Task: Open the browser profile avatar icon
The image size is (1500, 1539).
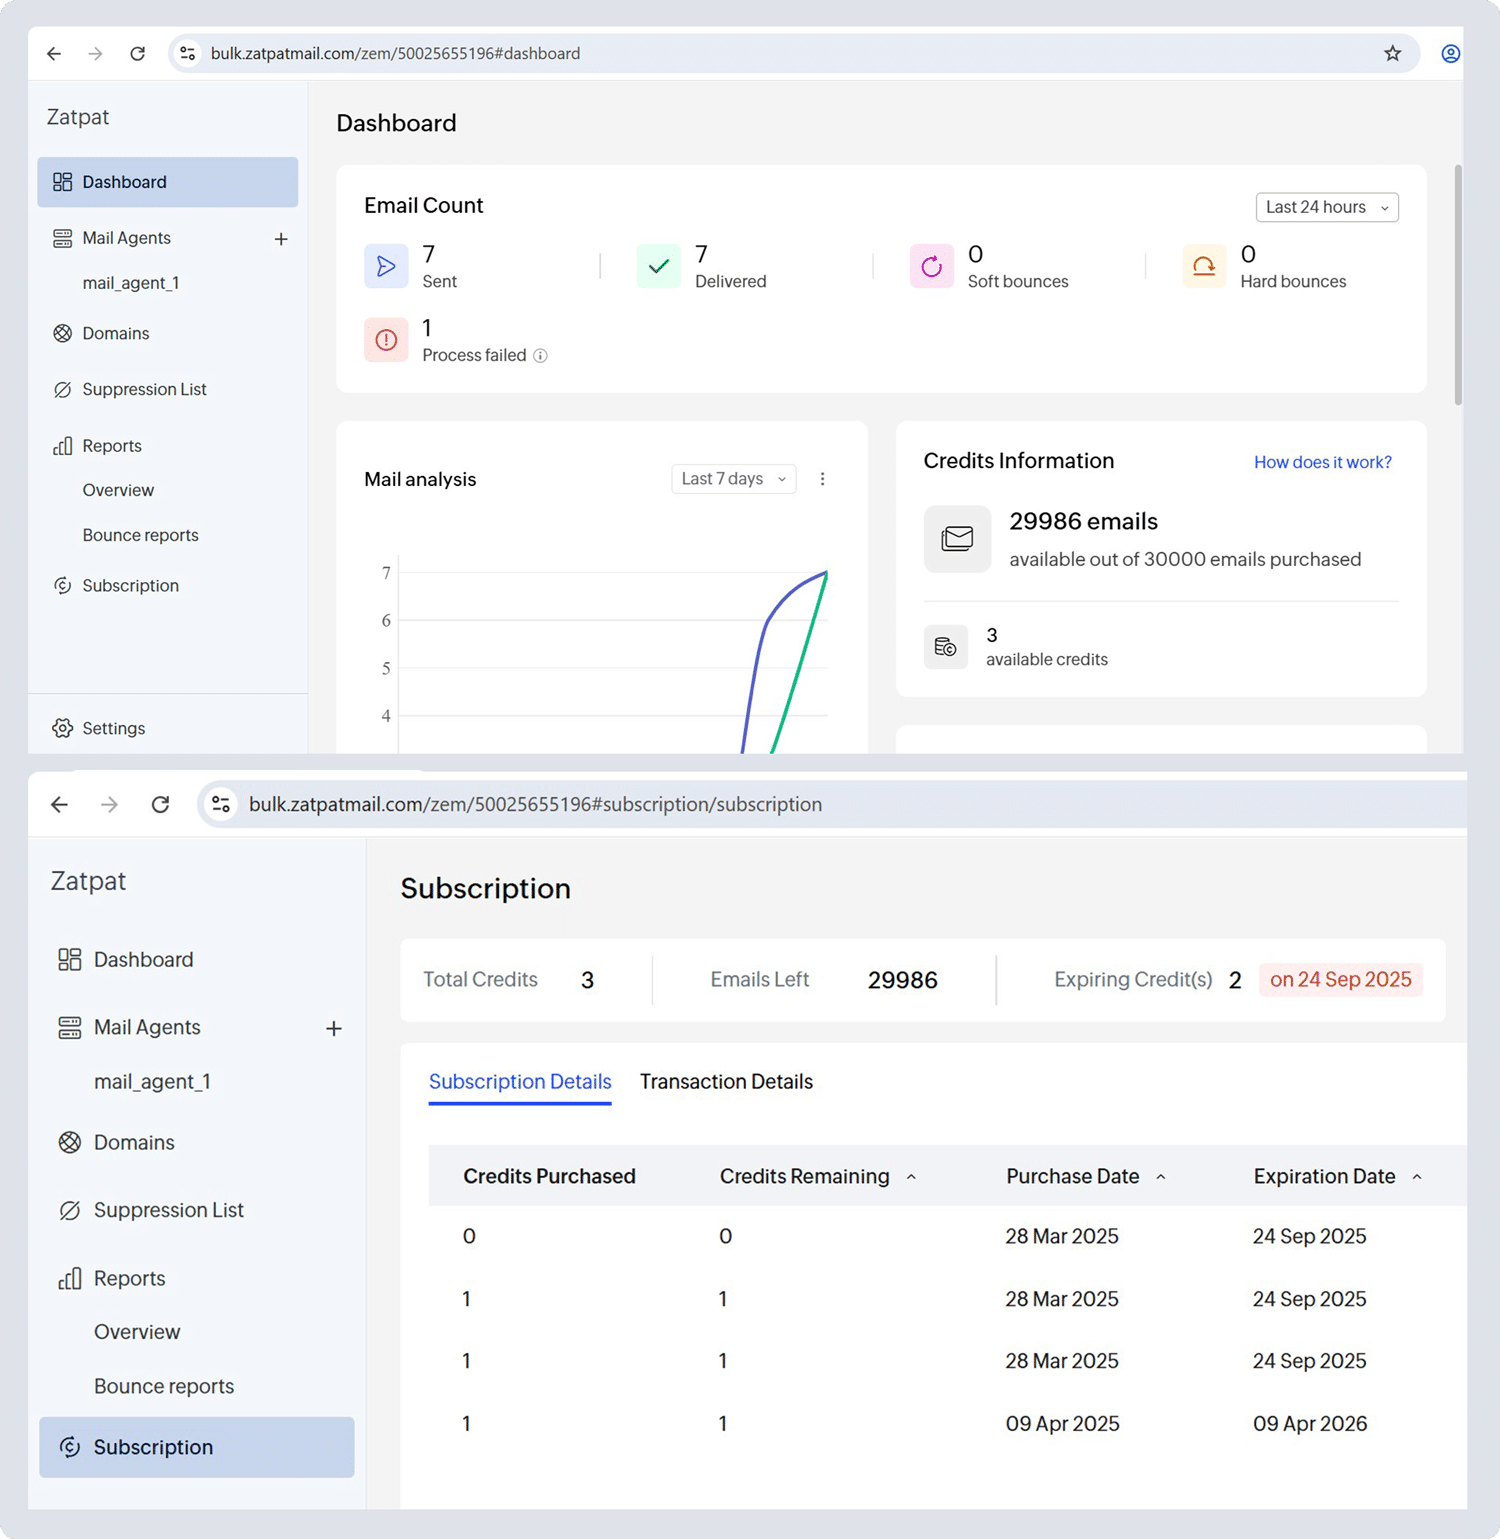Action: pos(1450,54)
